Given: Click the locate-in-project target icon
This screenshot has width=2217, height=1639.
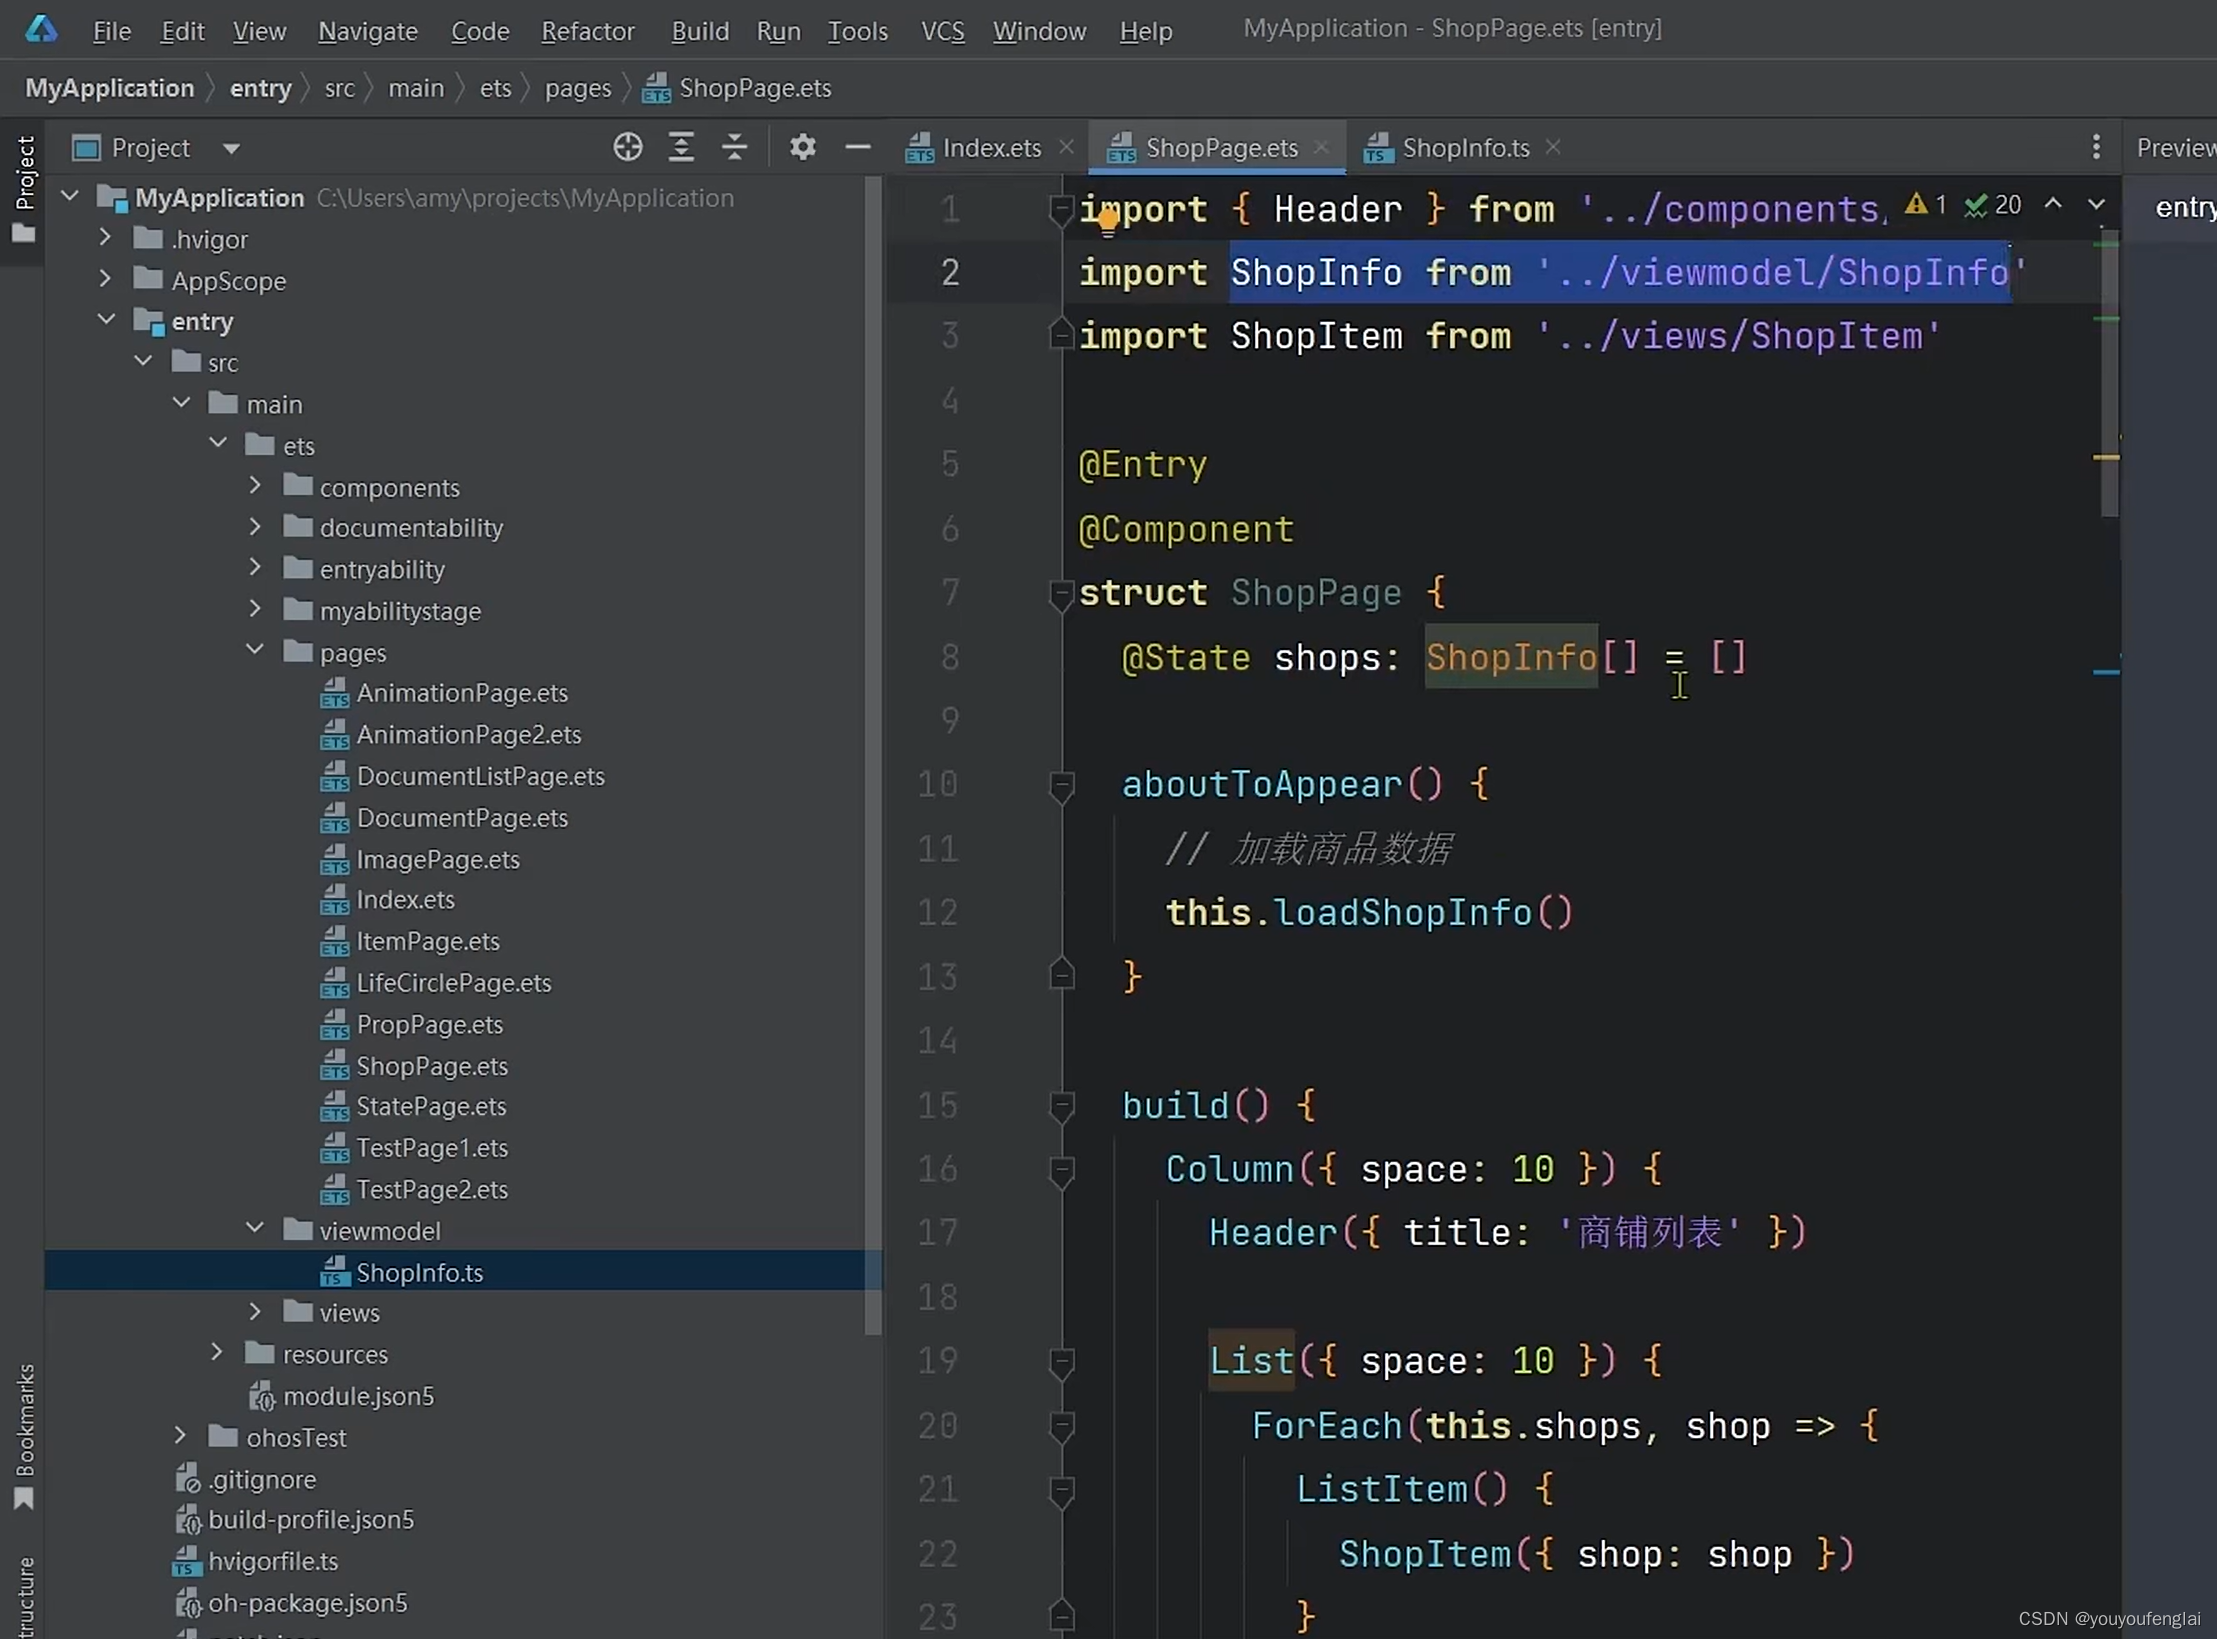Looking at the screenshot, I should [627, 148].
